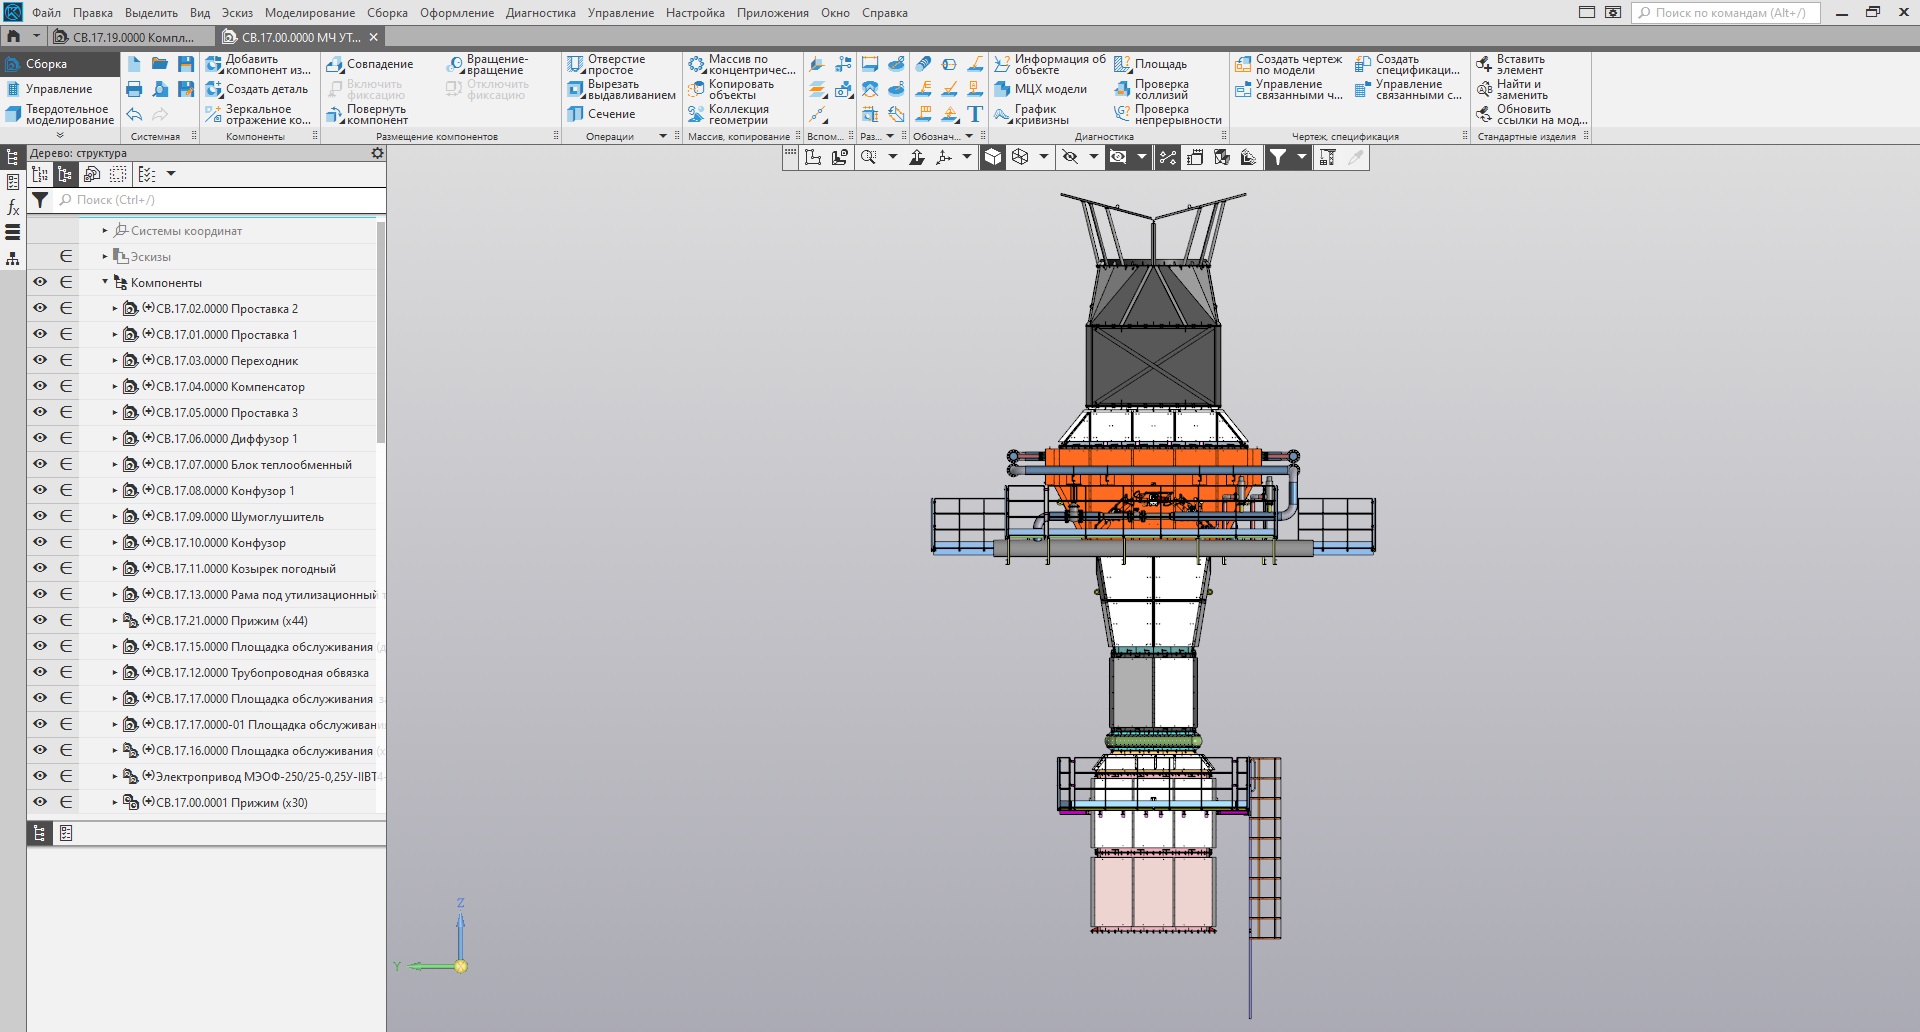1920x1032 pixels.
Task: Collapse the Компоненты tree node
Action: (105, 282)
